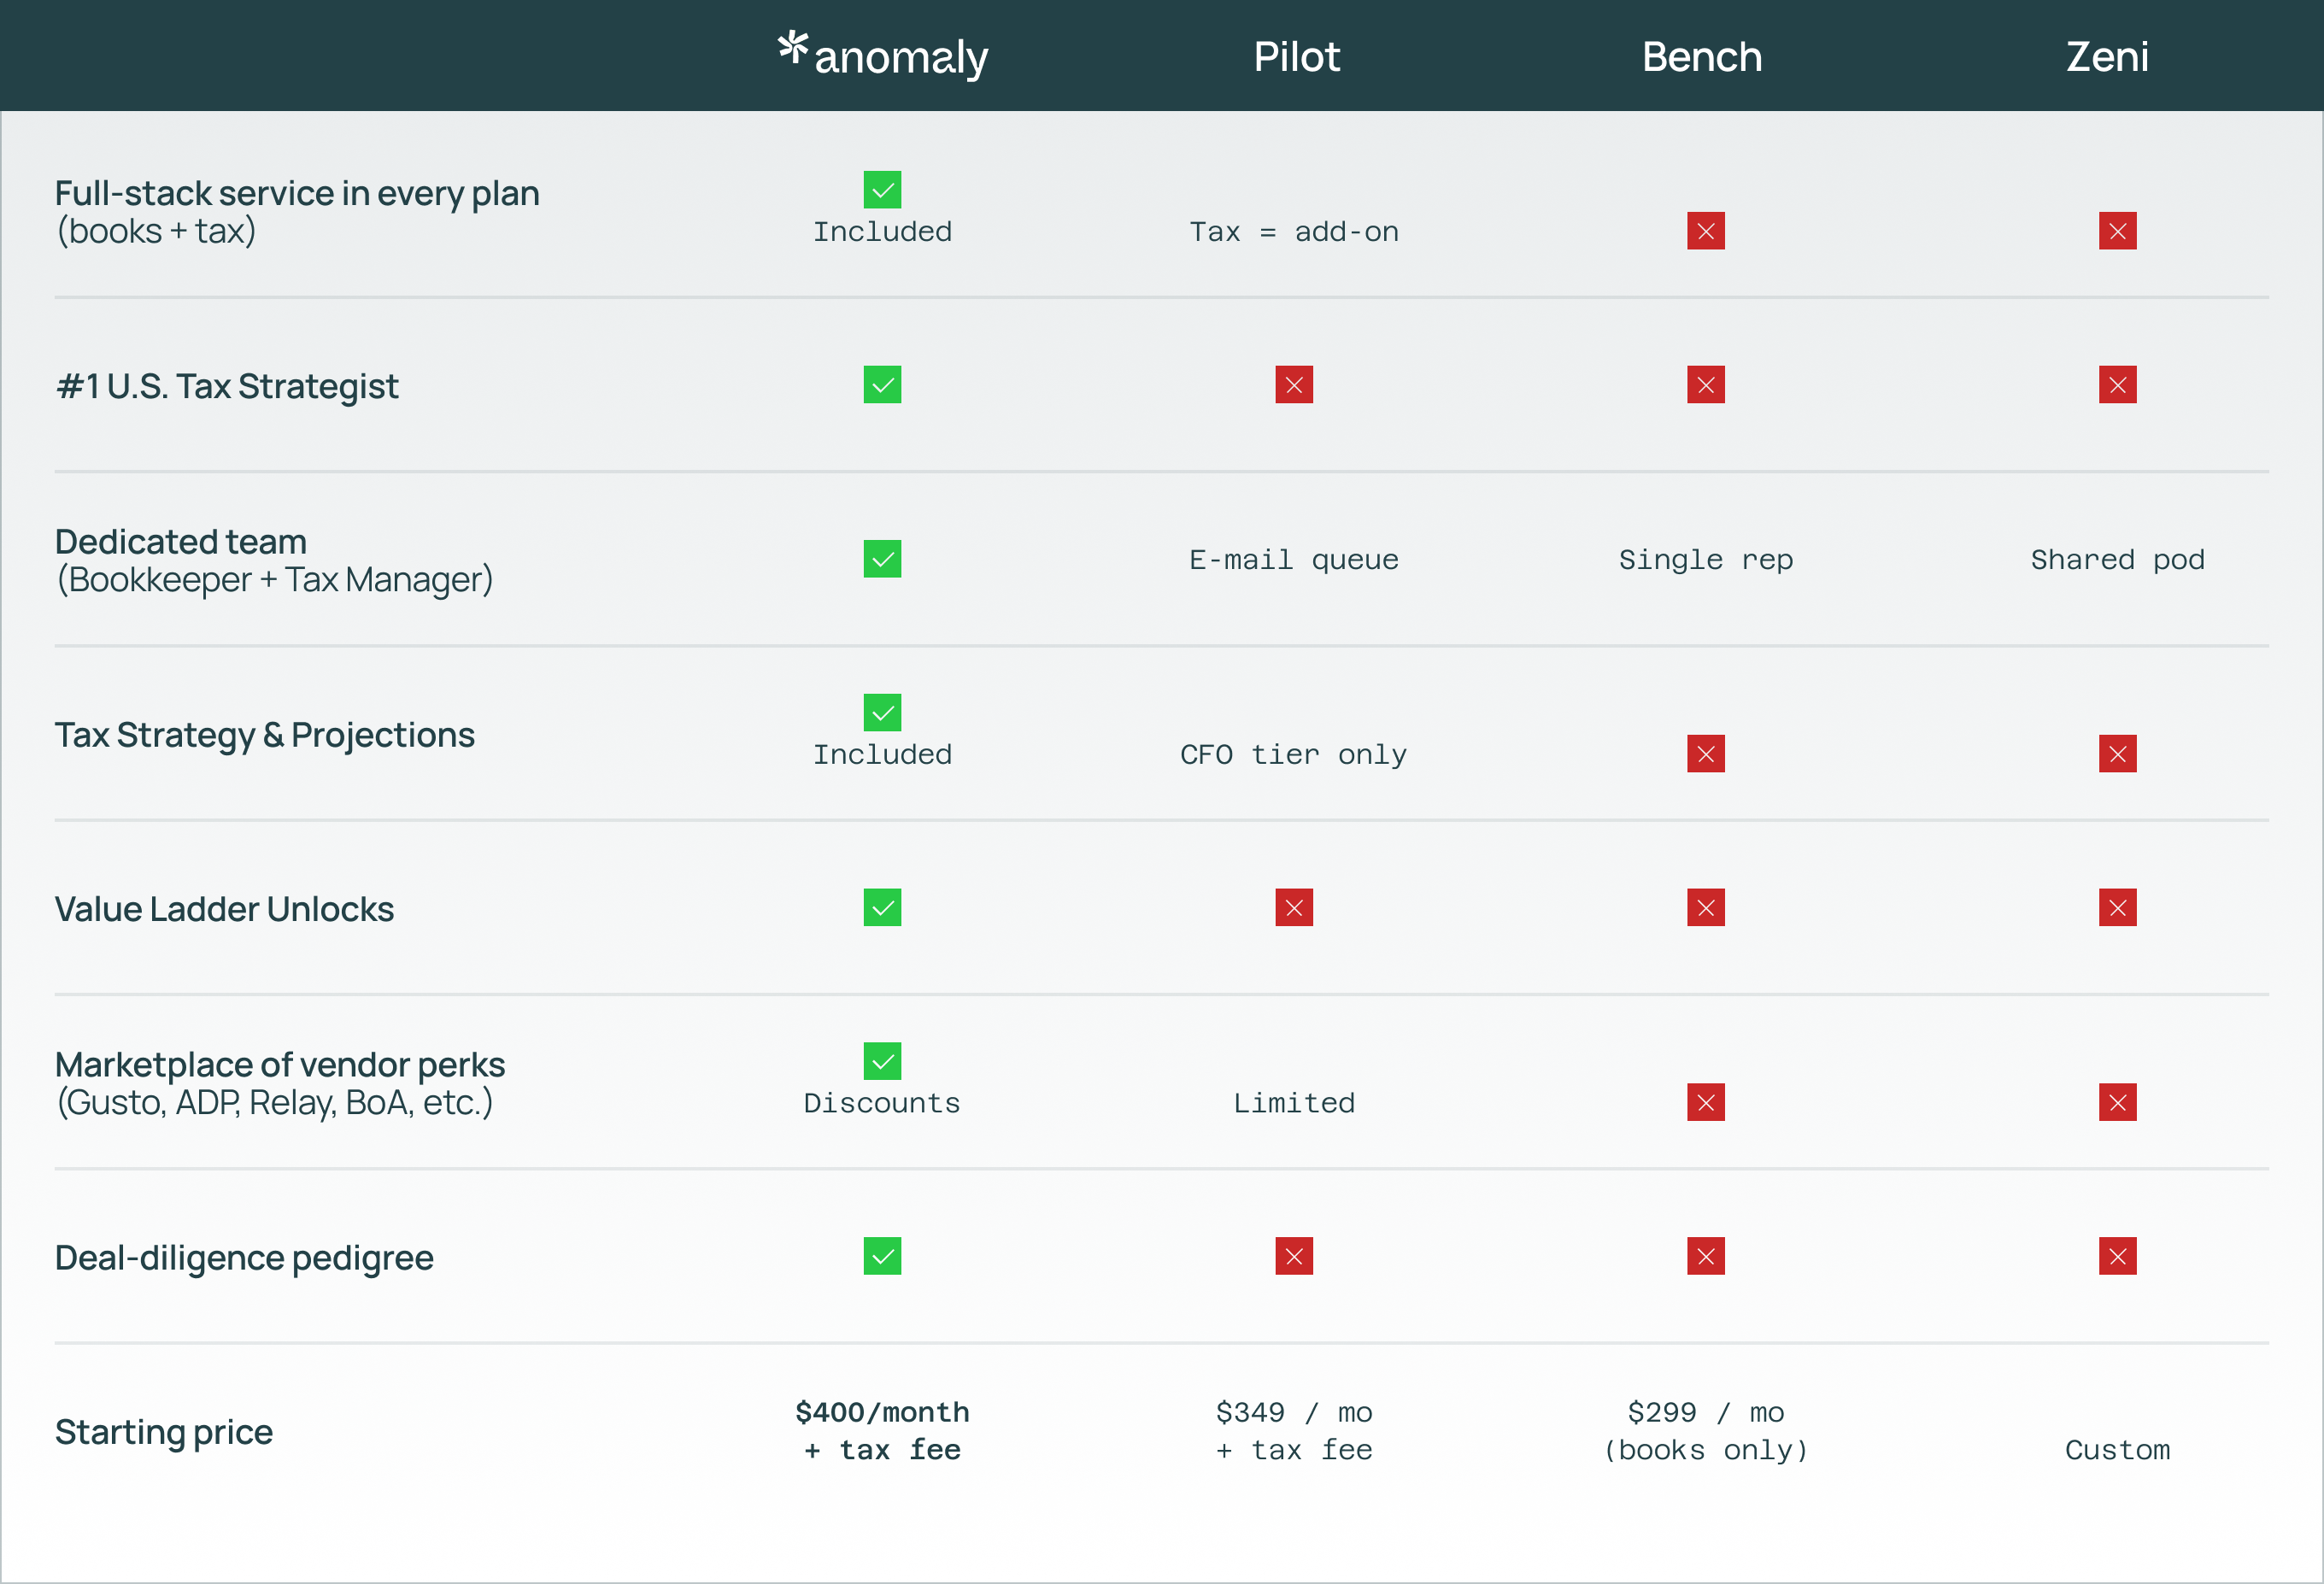Click anomaly's green check for Dedicated team
This screenshot has height=1584, width=2324.
[882, 559]
